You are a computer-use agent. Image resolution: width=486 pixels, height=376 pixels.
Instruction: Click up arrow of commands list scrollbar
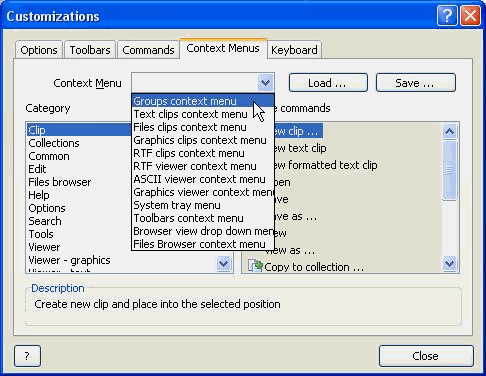(x=449, y=131)
